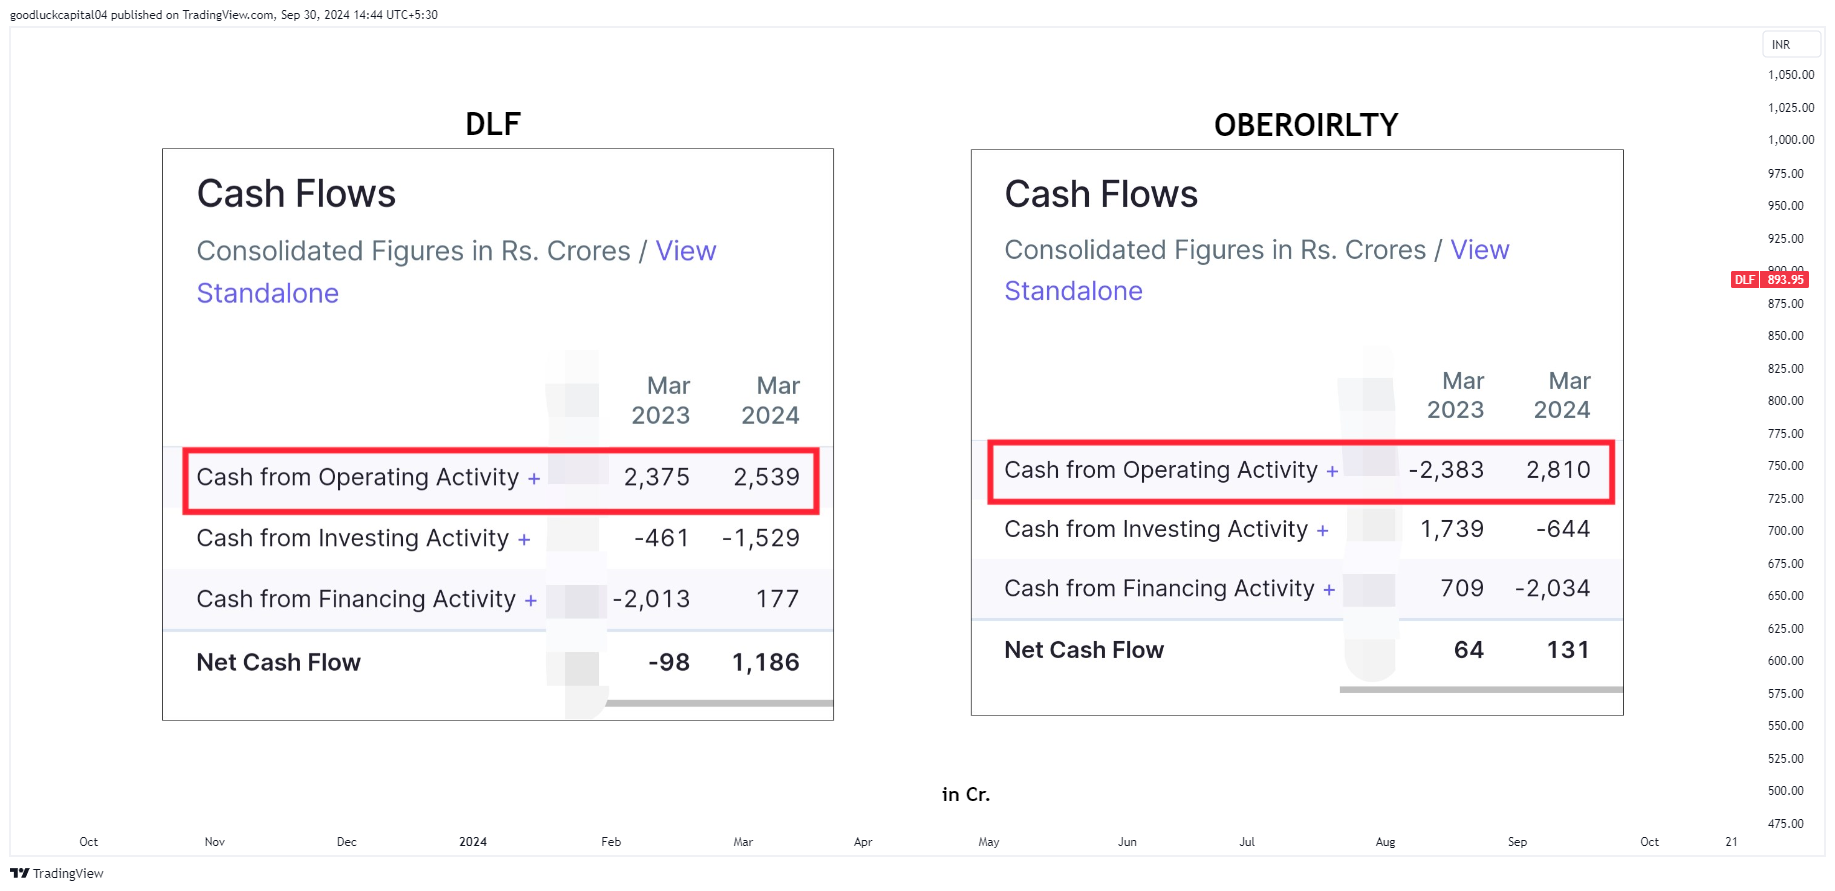1835x891 pixels.
Task: Click OBEROIRLTY investing cash value -644
Action: (1563, 529)
